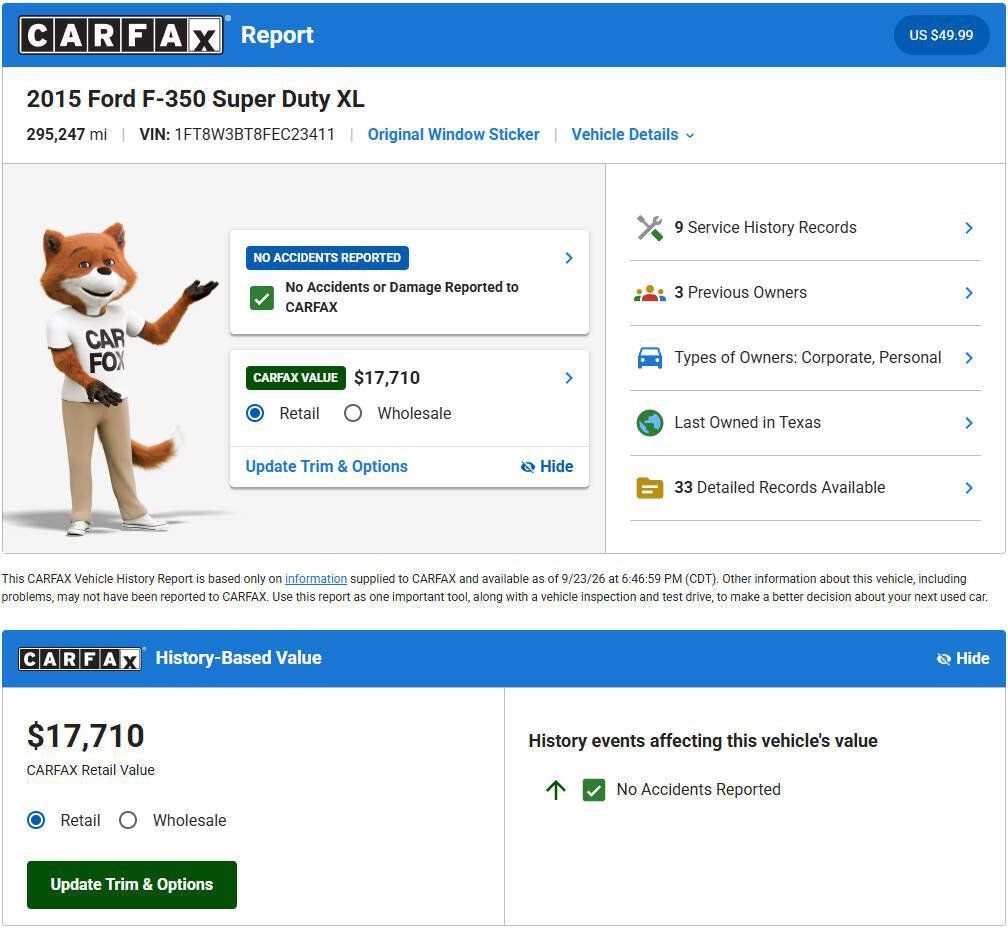
Task: Open chevron for 9 Service History Records
Action: point(969,228)
